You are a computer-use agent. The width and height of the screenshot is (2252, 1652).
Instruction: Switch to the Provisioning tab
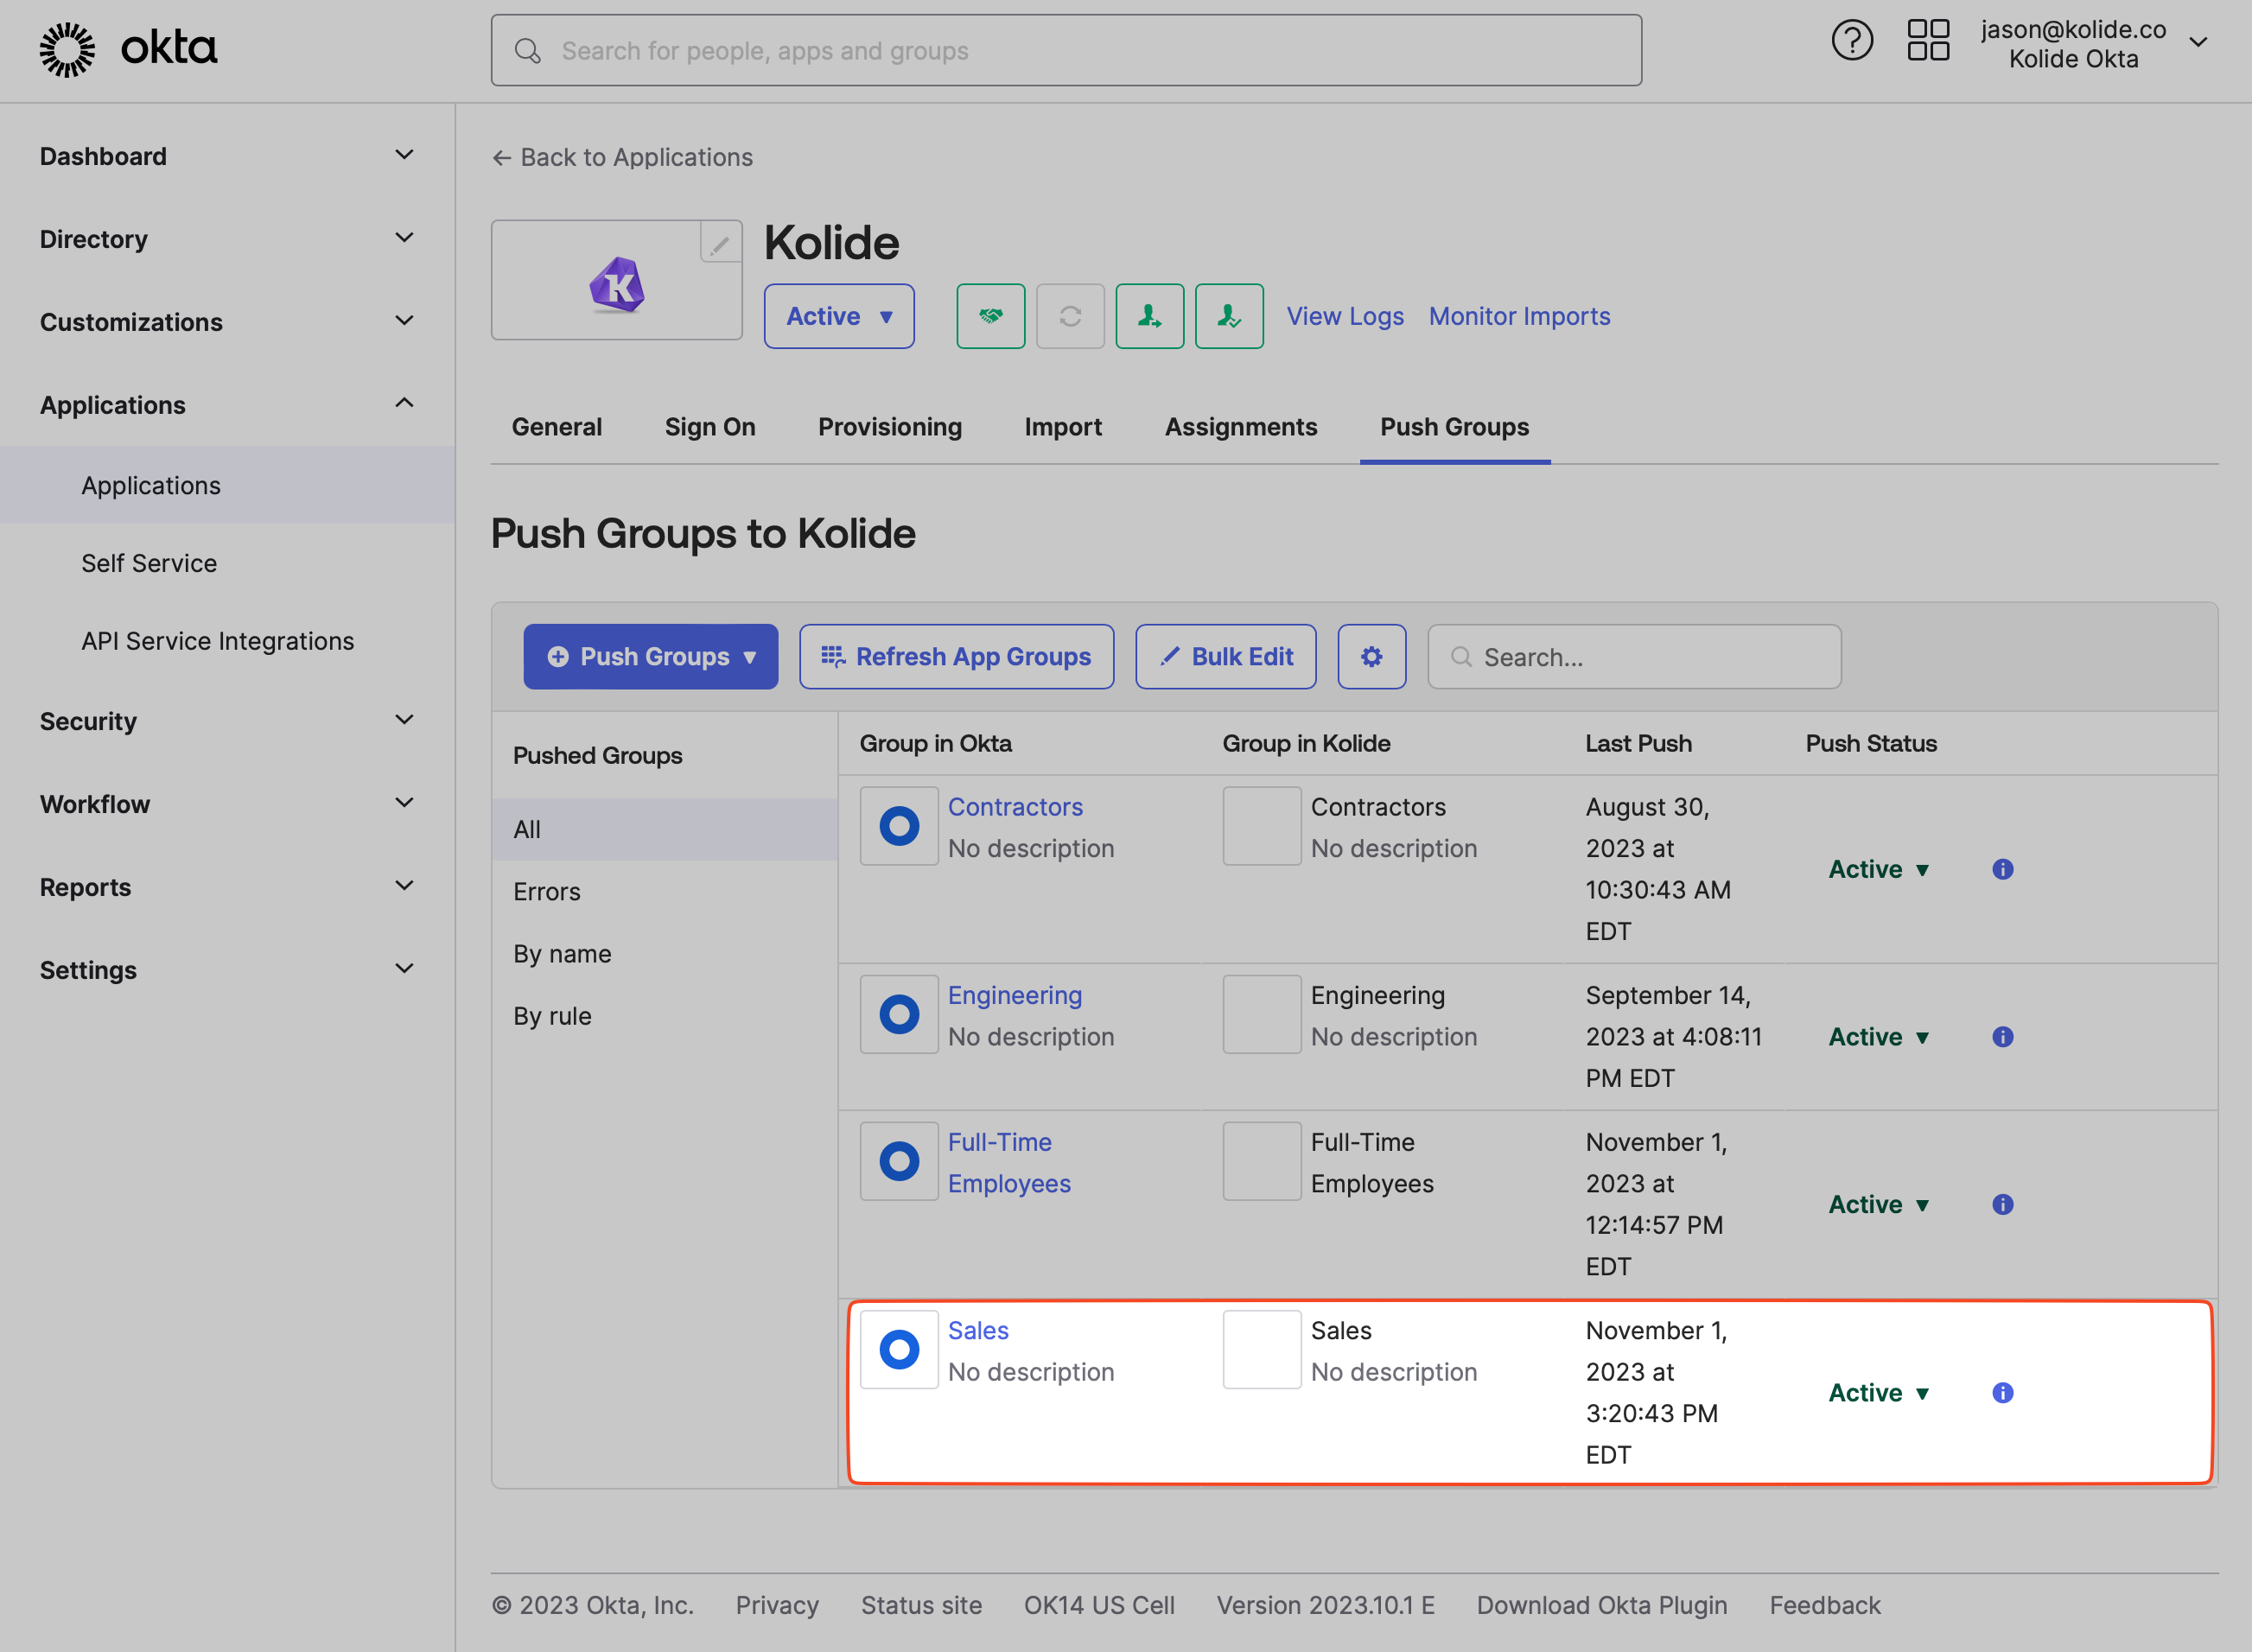pos(889,427)
